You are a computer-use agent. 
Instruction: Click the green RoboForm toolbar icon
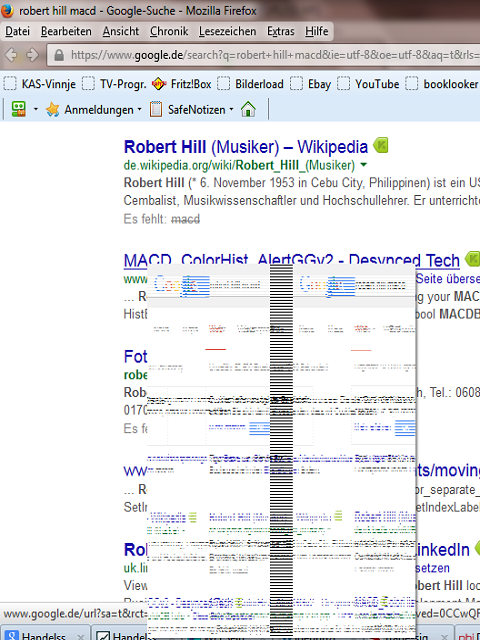(18, 109)
